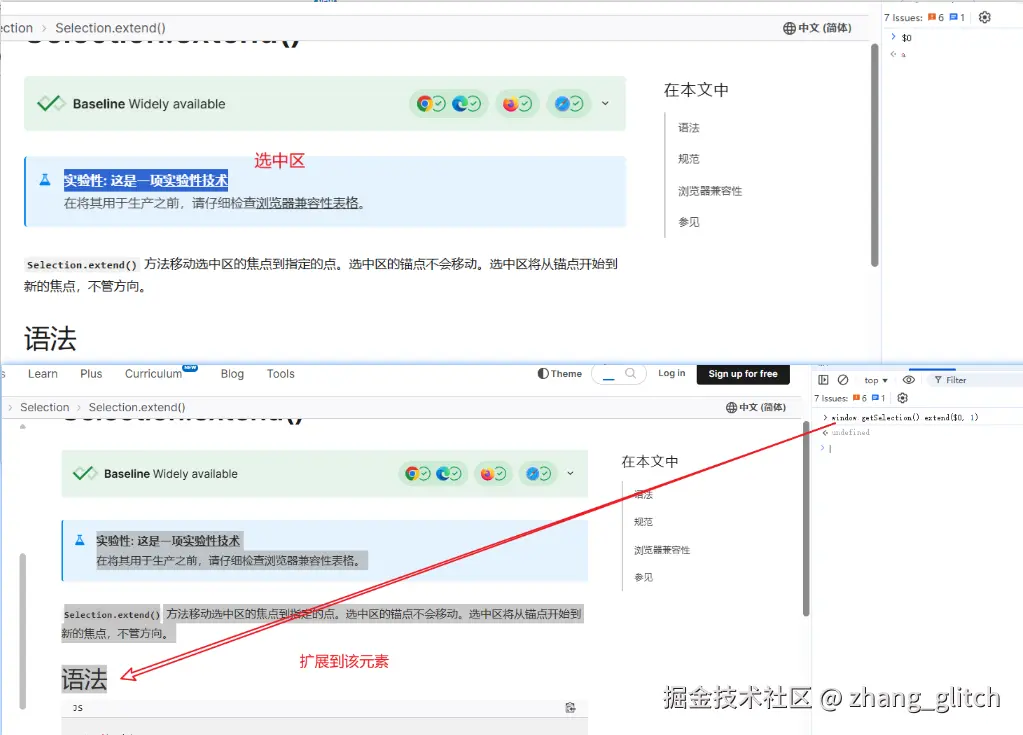Viewport: 1023px width, 735px height.
Task: Open the Curriculum menu item in lower page
Action: (x=153, y=374)
